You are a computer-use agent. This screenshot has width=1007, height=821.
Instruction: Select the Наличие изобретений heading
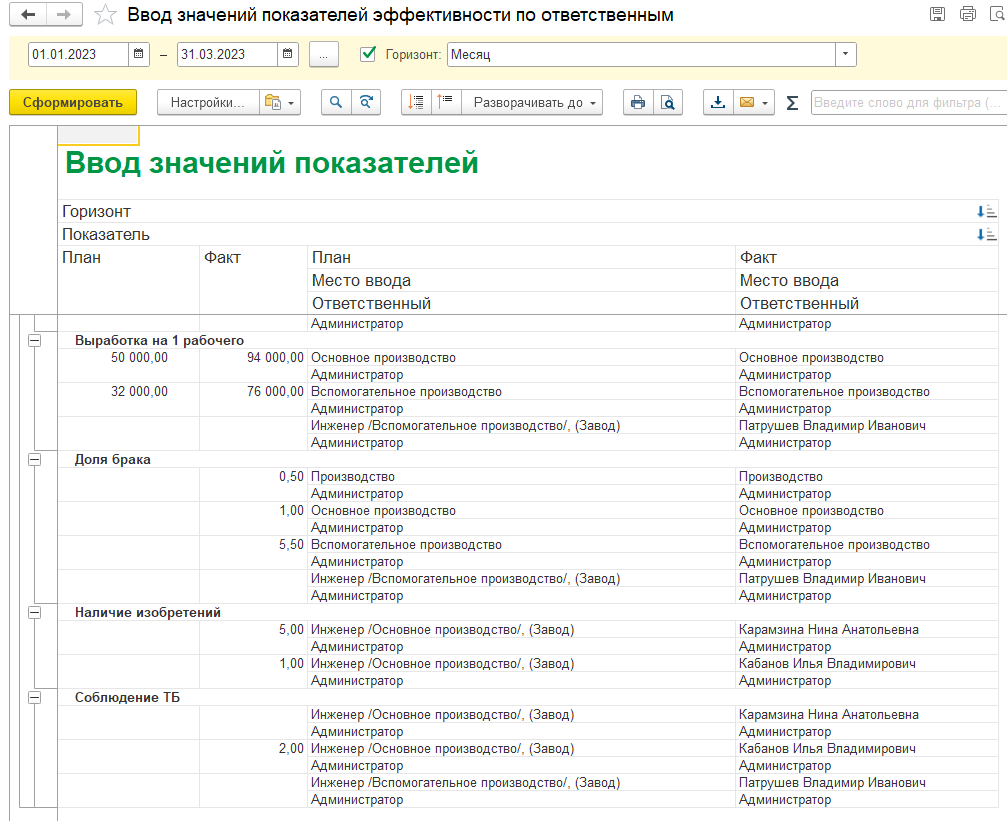point(148,612)
